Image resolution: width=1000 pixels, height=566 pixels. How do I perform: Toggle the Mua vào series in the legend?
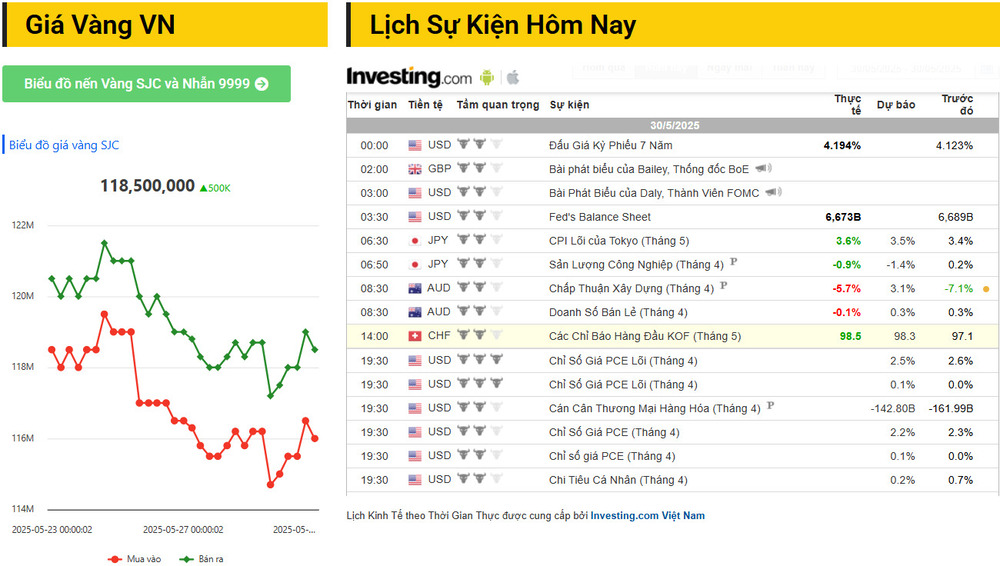[x=135, y=559]
